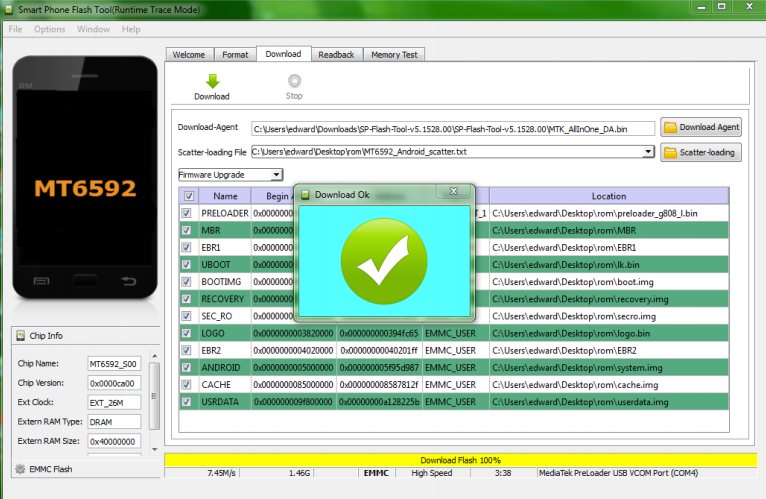Click the system.img location cell
This screenshot has width=766, height=499.
(609, 368)
